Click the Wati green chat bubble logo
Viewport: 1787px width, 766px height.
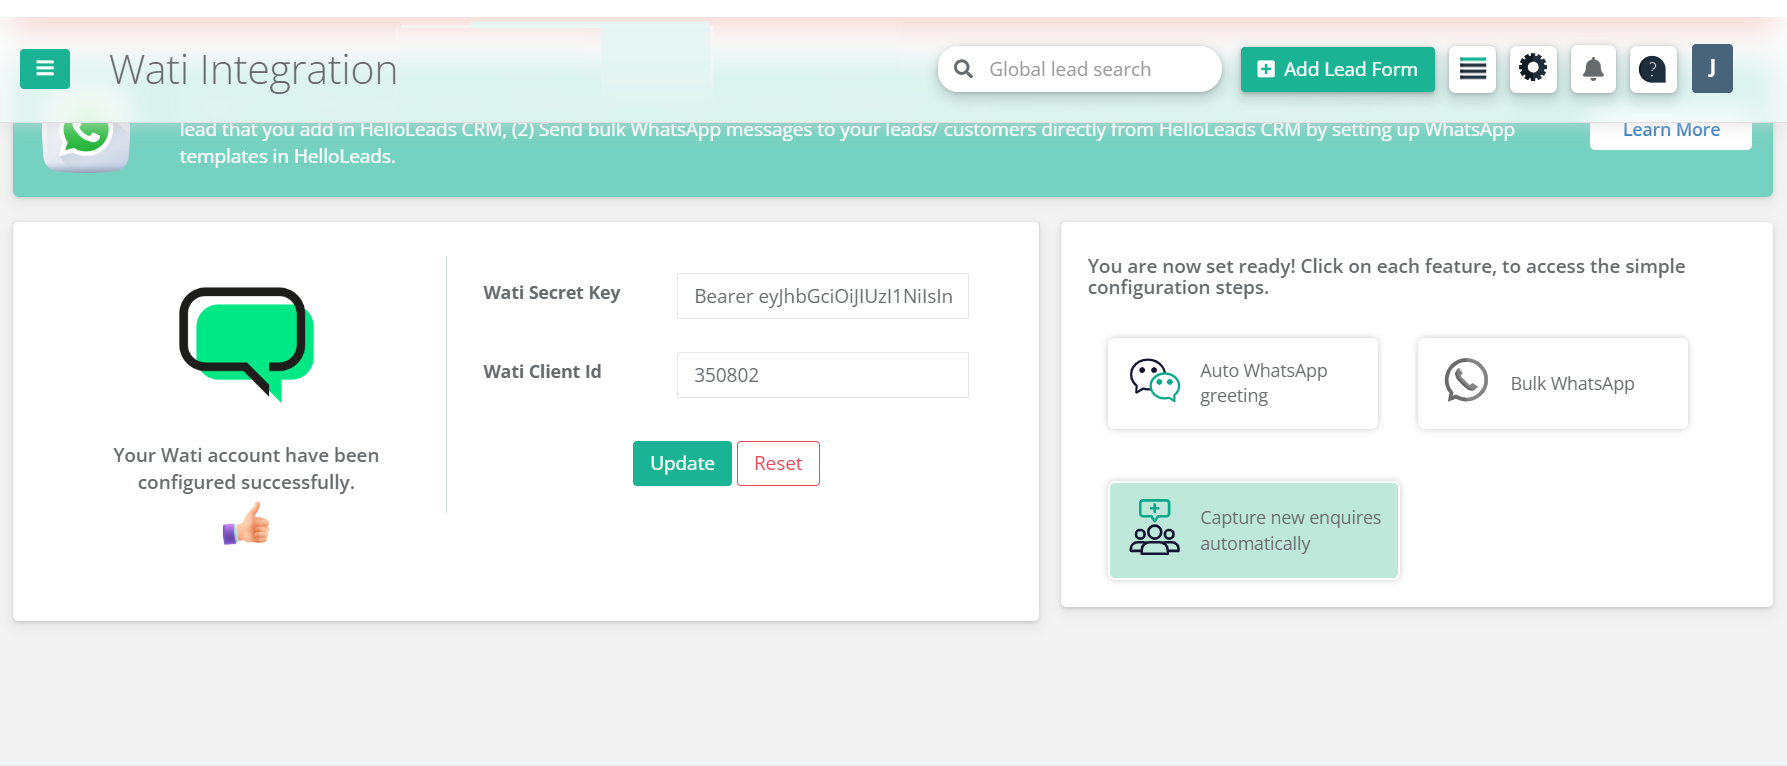click(246, 344)
